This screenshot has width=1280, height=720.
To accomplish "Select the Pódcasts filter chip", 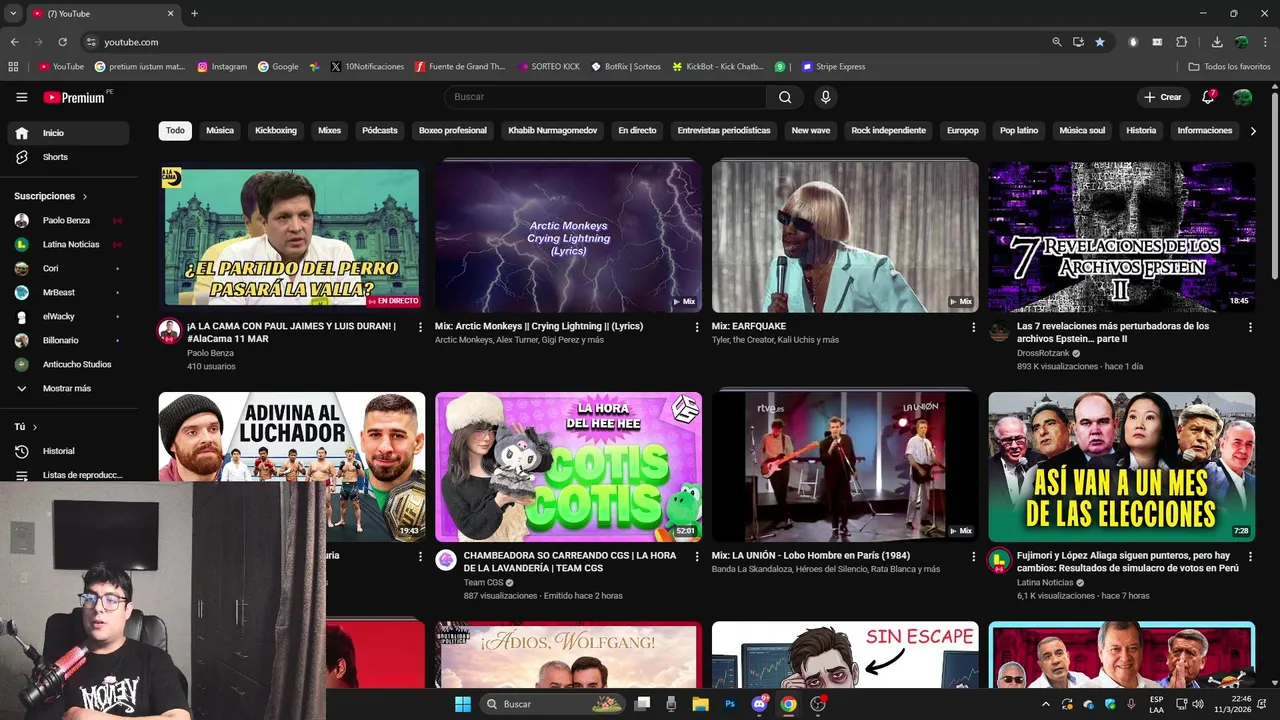I will pyautogui.click(x=380, y=131).
